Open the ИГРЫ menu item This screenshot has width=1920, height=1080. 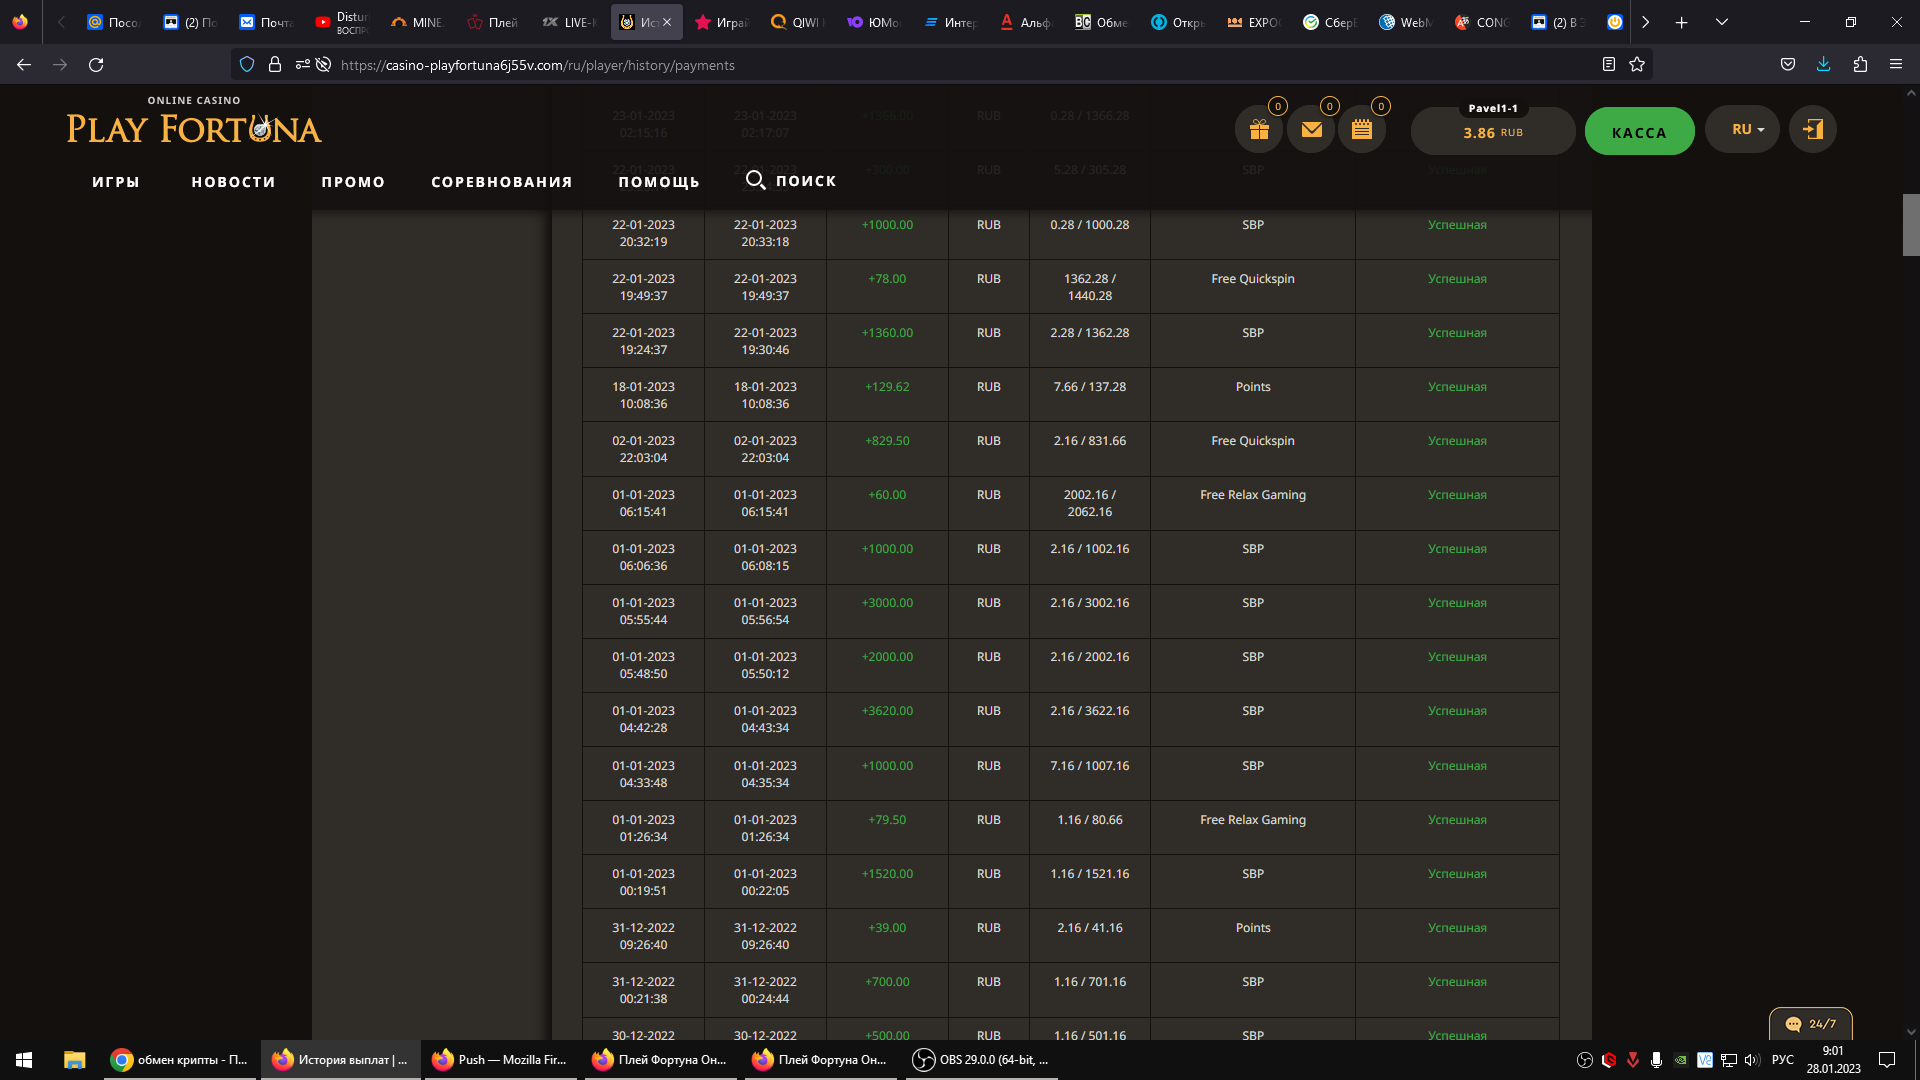click(x=116, y=182)
